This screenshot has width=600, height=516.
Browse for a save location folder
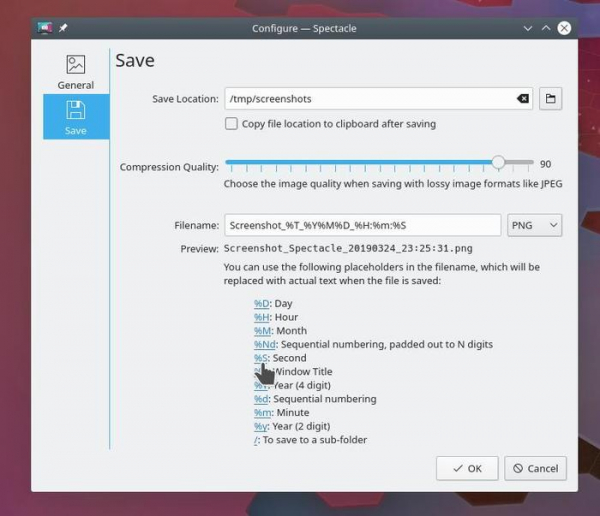[551, 99]
